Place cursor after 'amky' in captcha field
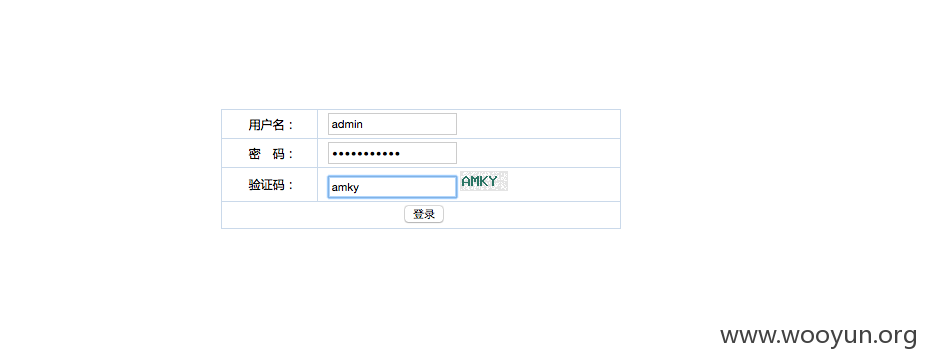The image size is (926, 364). (361, 187)
